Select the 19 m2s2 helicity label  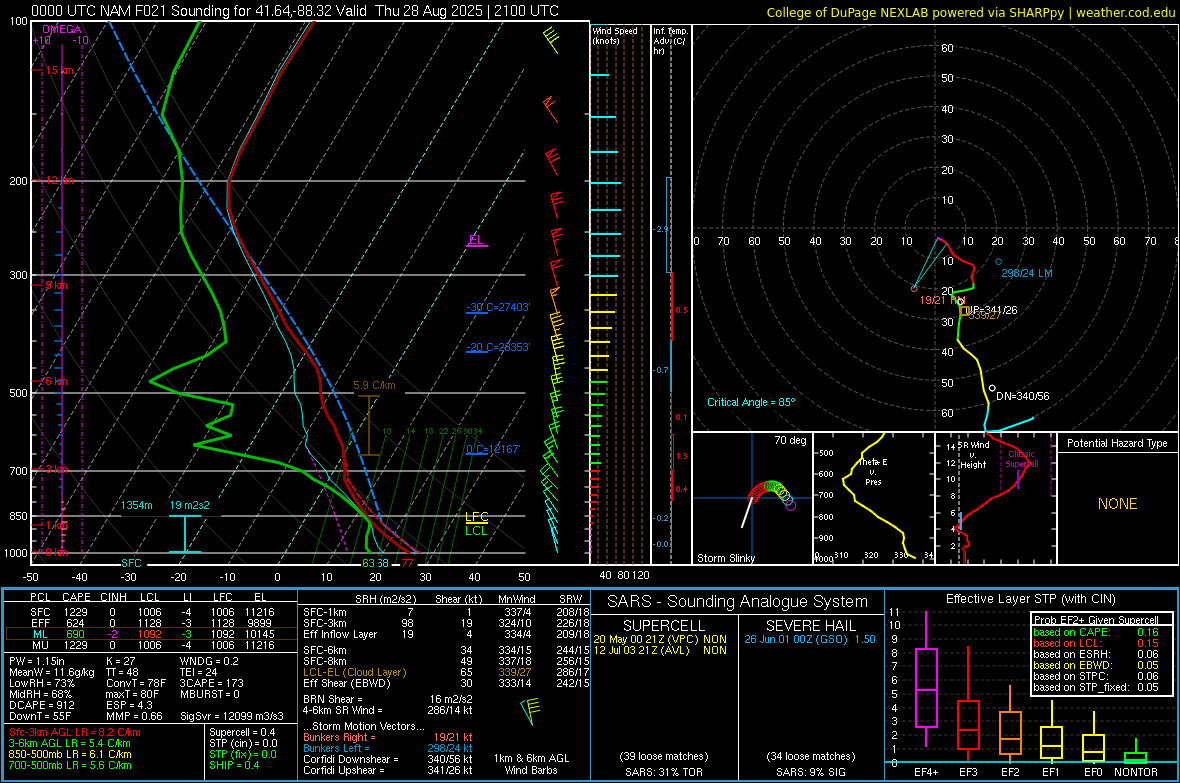190,505
